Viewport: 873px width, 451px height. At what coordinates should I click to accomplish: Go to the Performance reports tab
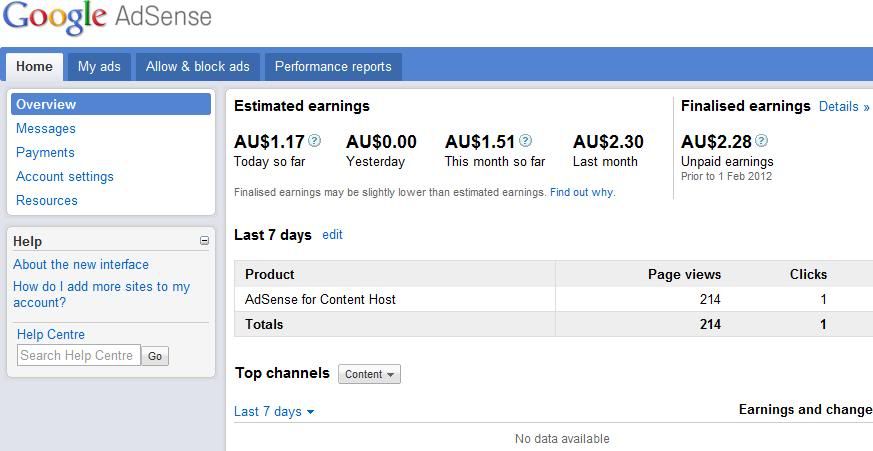point(333,67)
